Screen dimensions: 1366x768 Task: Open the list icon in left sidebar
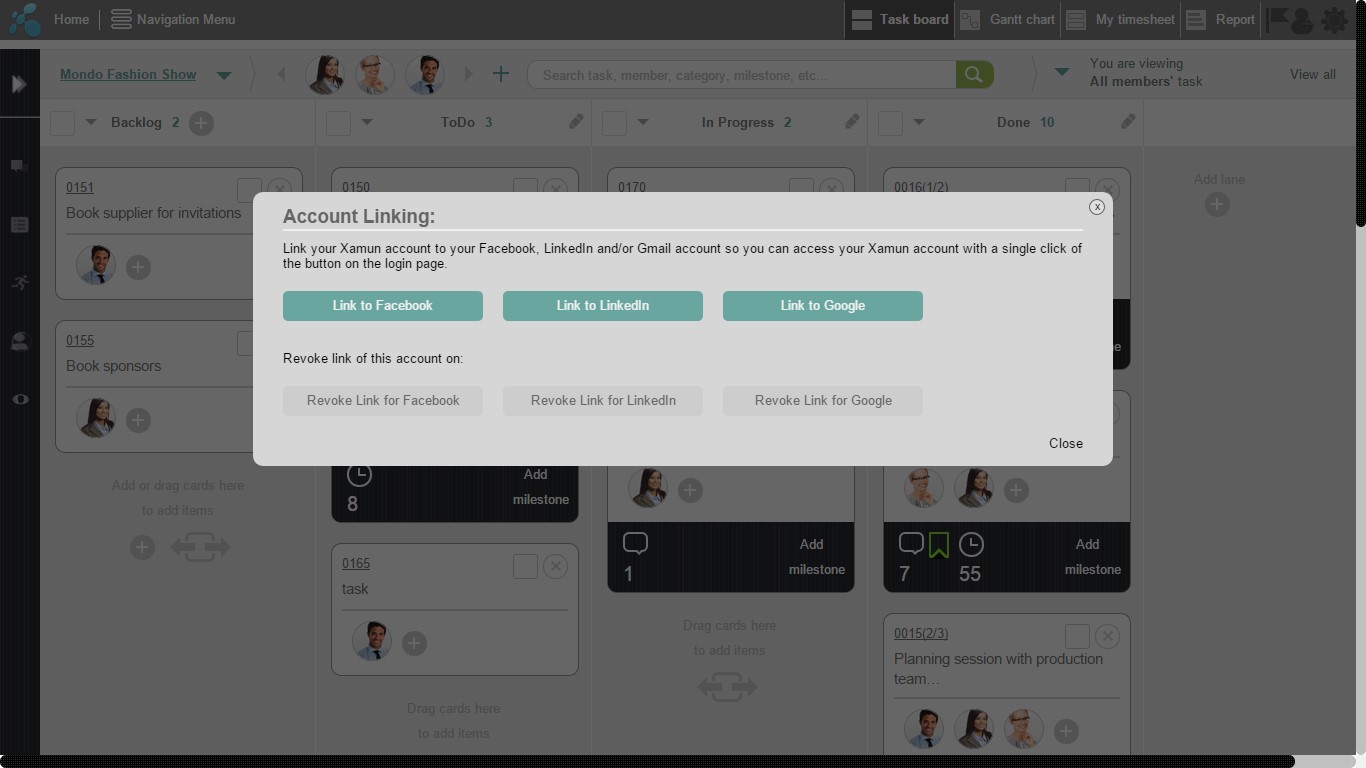point(19,225)
